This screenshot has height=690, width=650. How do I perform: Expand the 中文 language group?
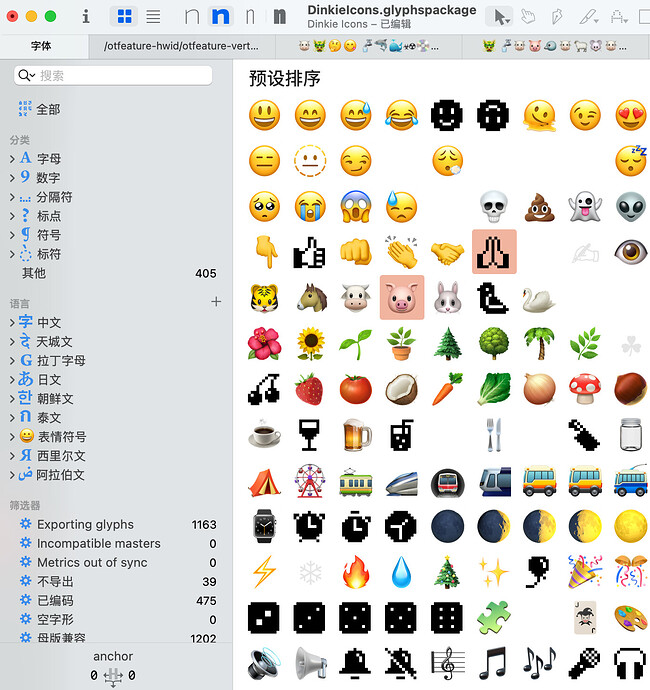click(12, 323)
